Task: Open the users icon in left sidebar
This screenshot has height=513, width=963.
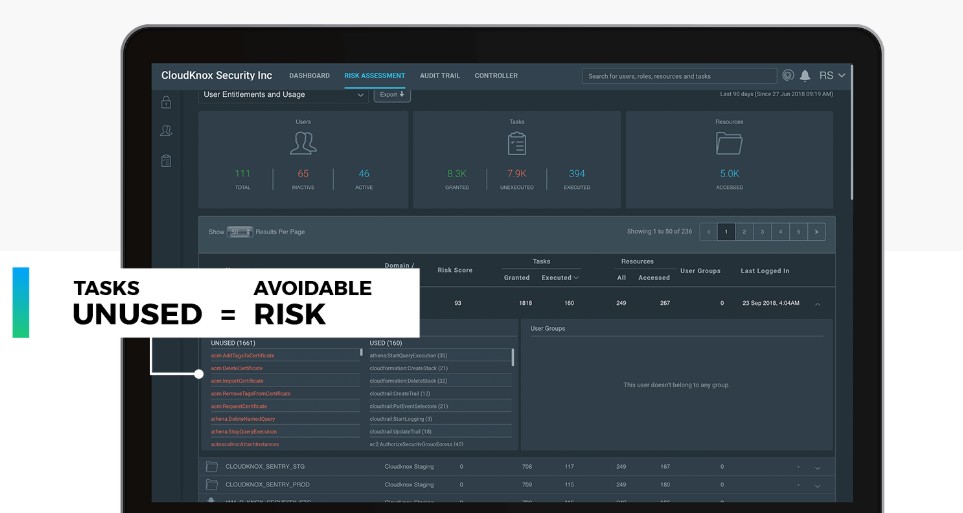Action: pos(166,130)
